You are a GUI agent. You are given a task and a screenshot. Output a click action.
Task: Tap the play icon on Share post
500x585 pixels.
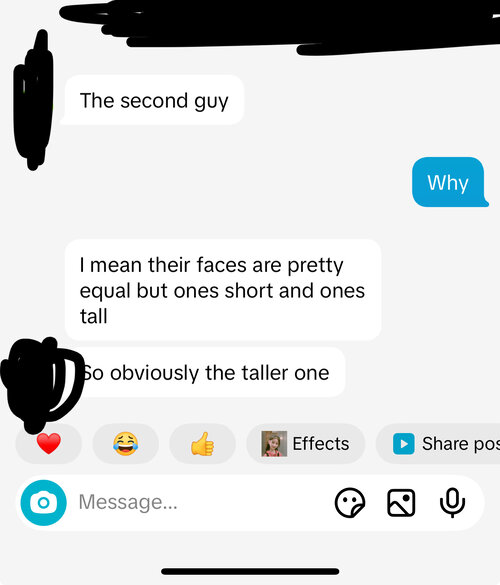pyautogui.click(x=403, y=444)
